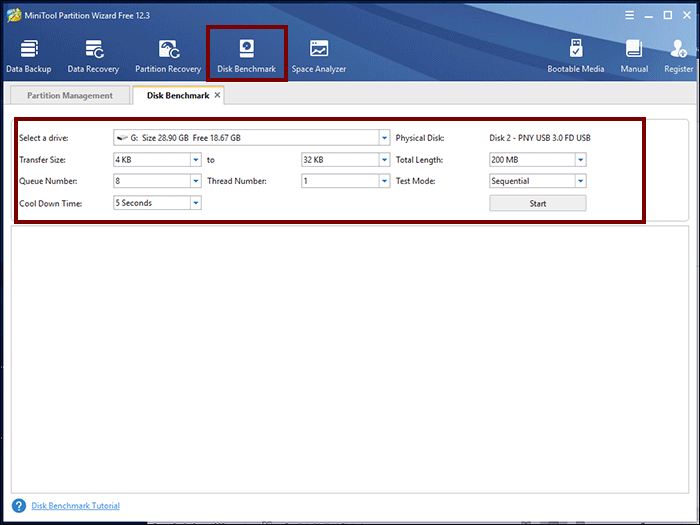
Task: Select the Disk Benchmark toolbar icon
Action: point(246,56)
